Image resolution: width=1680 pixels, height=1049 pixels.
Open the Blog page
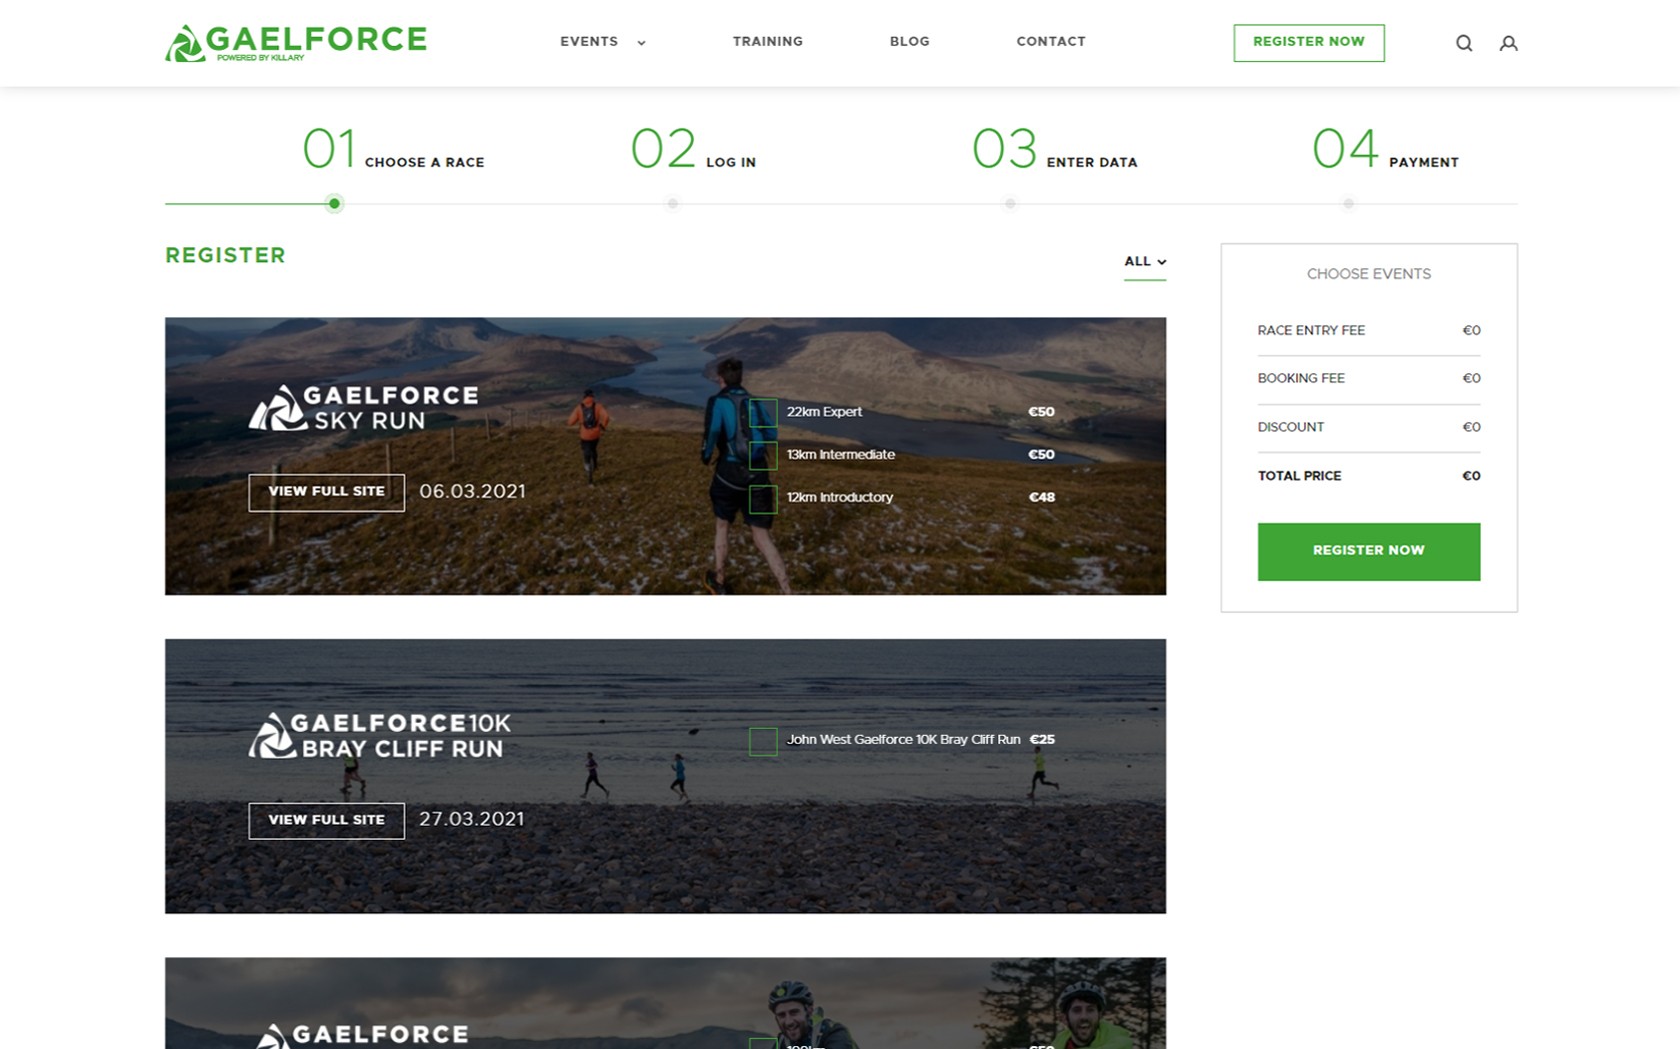[909, 42]
